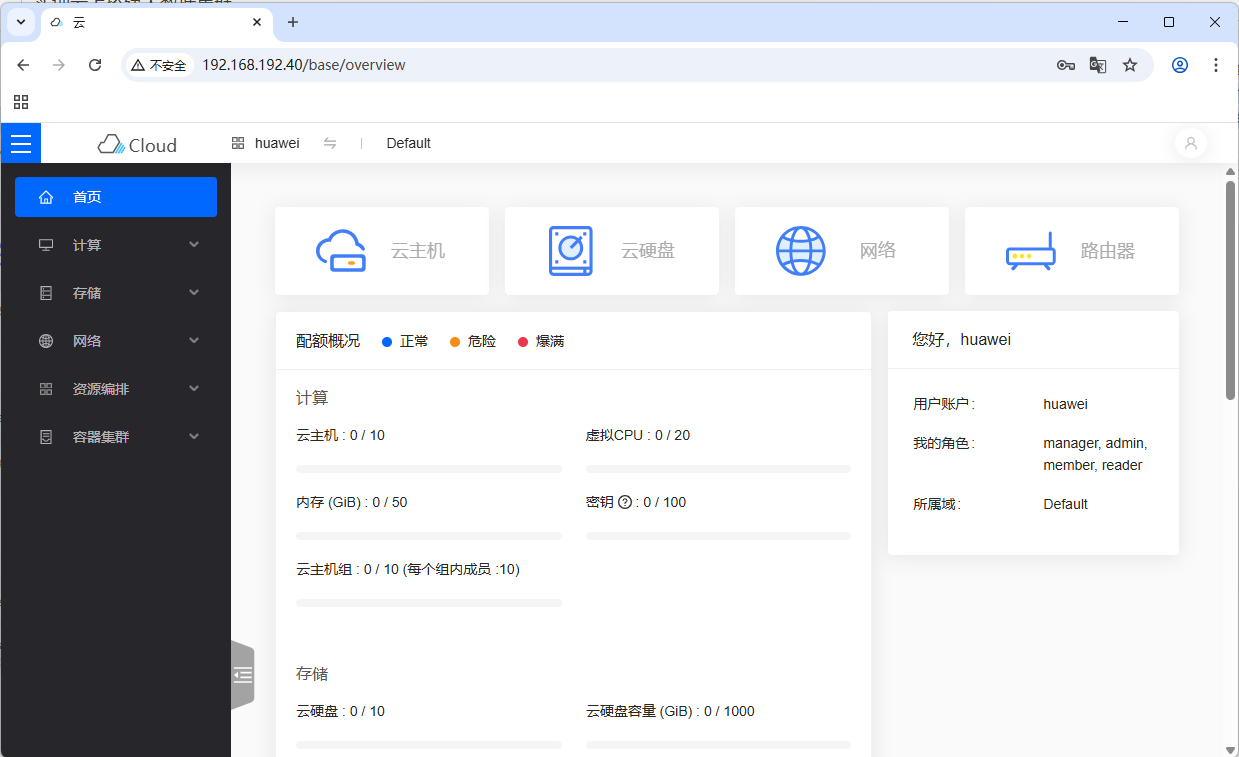Screen dimensions: 1239x757
Task: Click the globe icon beside sidebar 网络
Action: pos(46,341)
